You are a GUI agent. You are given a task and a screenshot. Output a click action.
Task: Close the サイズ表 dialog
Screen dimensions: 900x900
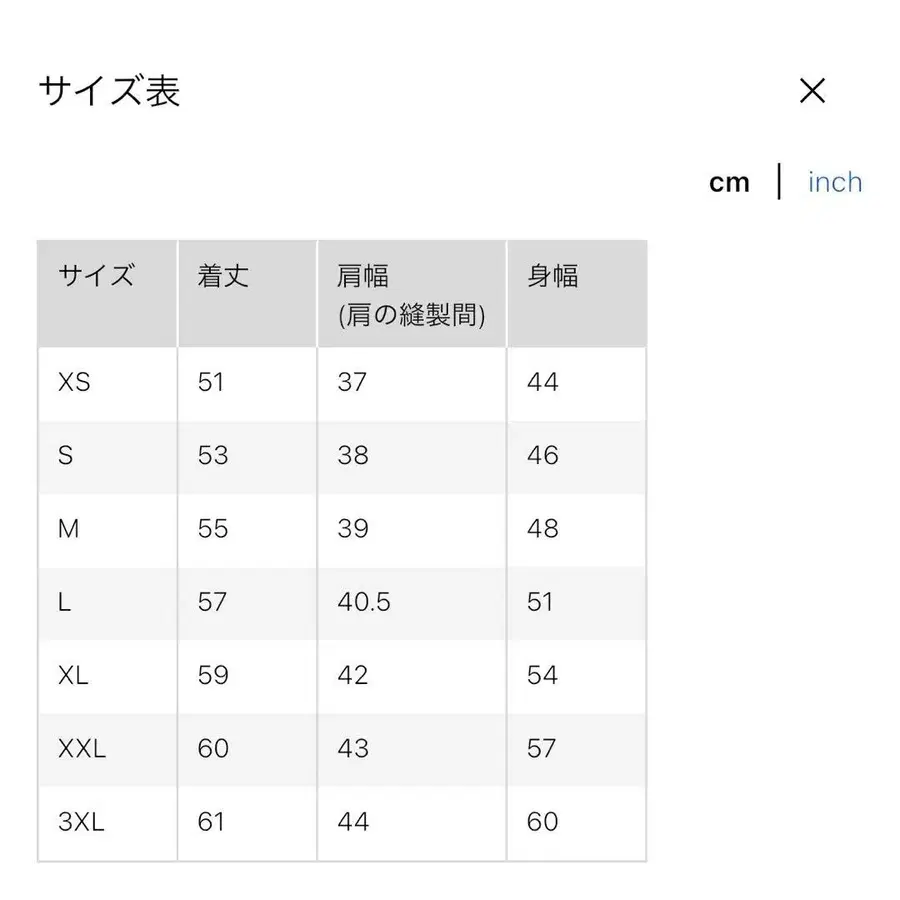(813, 91)
